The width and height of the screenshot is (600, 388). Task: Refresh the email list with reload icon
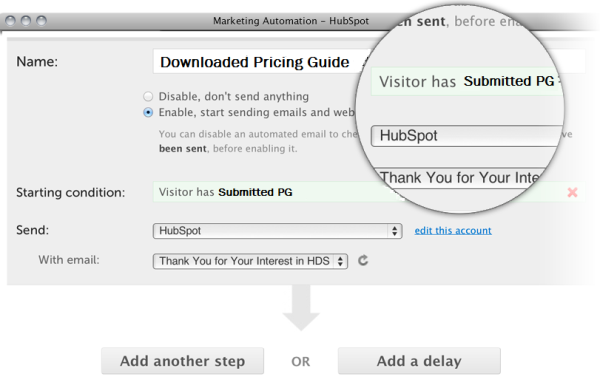click(x=363, y=261)
